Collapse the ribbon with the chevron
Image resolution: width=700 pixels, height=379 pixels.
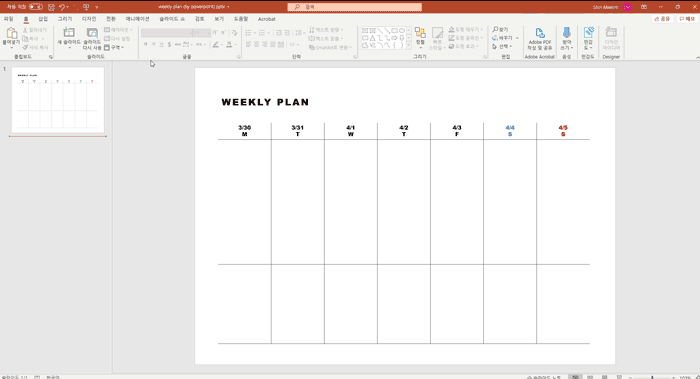(x=697, y=58)
